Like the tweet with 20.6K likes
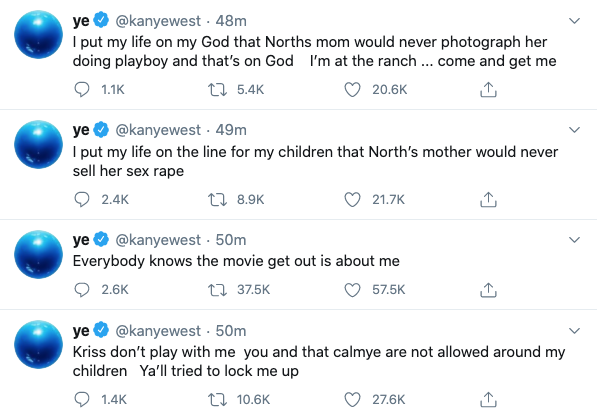The image size is (597, 418). click(x=352, y=90)
